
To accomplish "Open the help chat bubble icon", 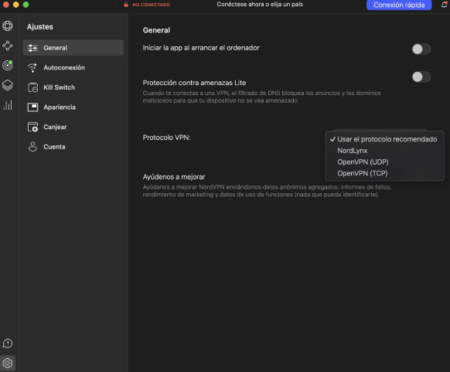I will coord(8,343).
